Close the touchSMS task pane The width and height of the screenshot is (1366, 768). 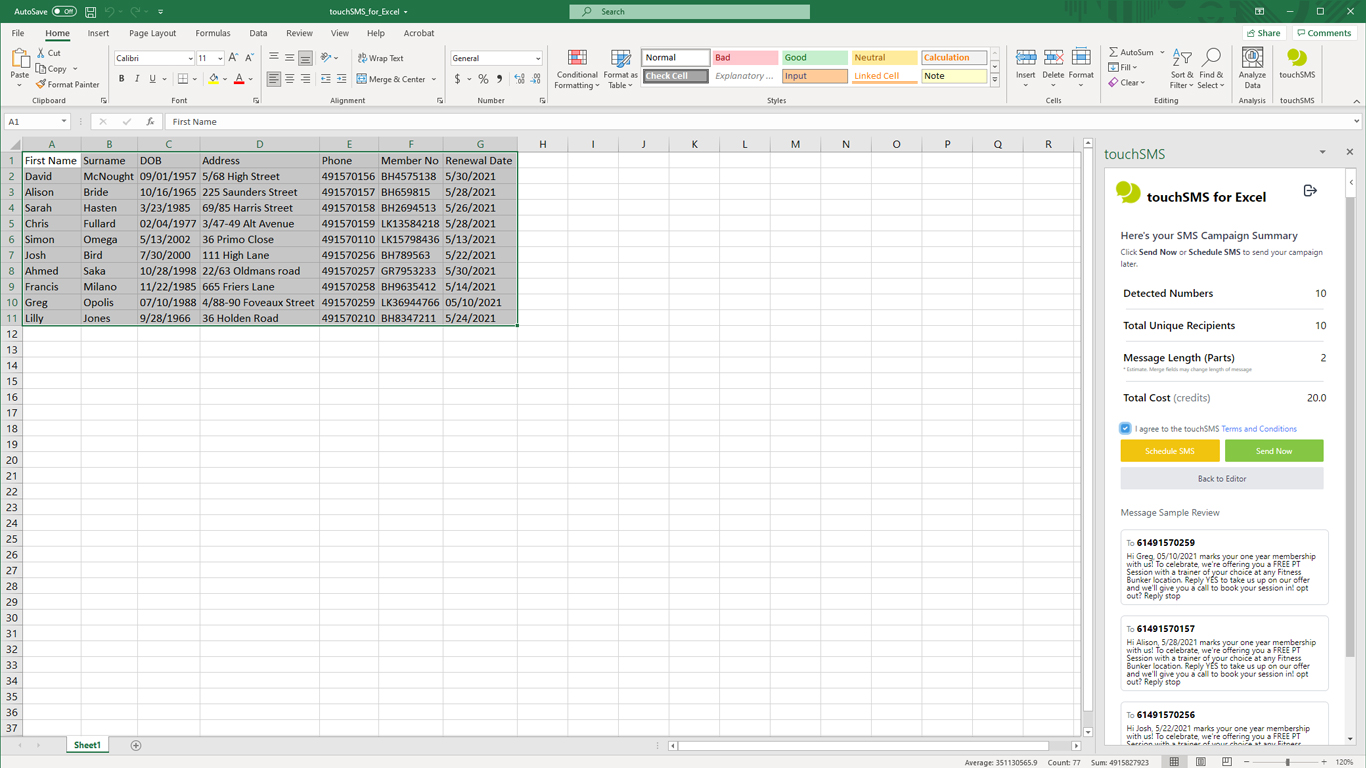pos(1349,153)
